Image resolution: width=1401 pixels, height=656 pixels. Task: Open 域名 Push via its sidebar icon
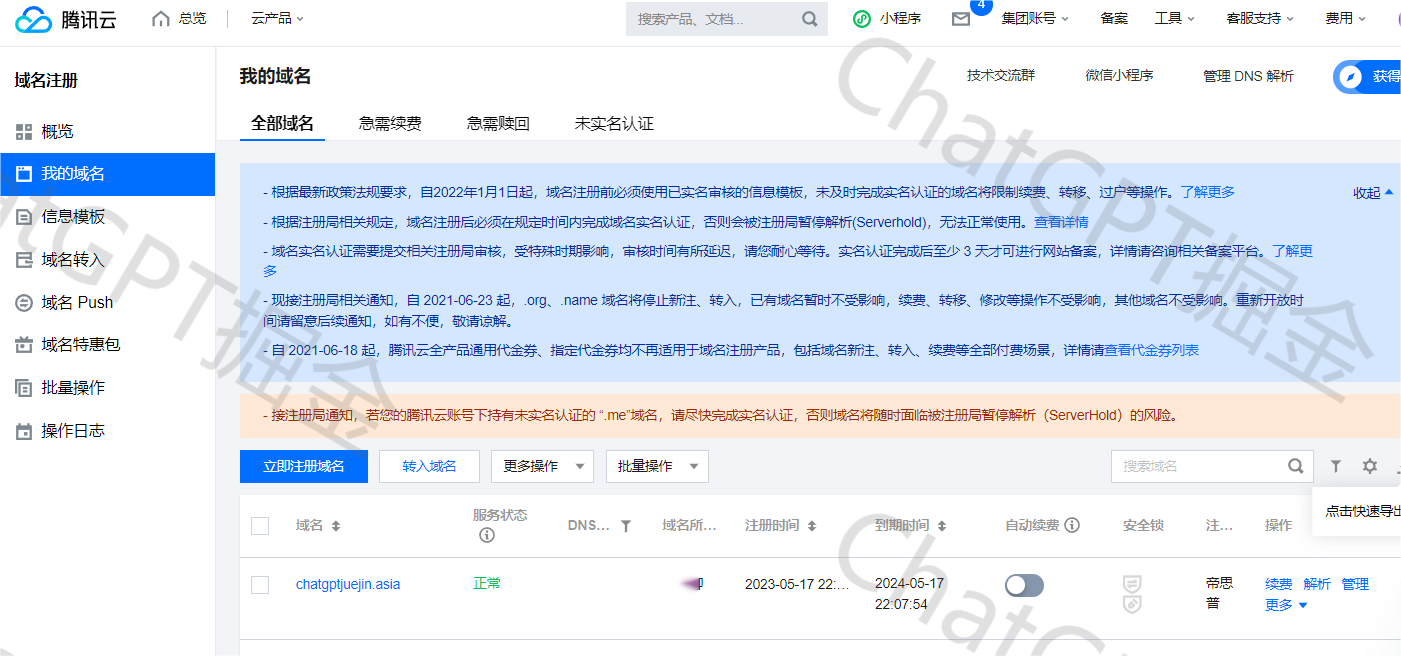coord(24,302)
